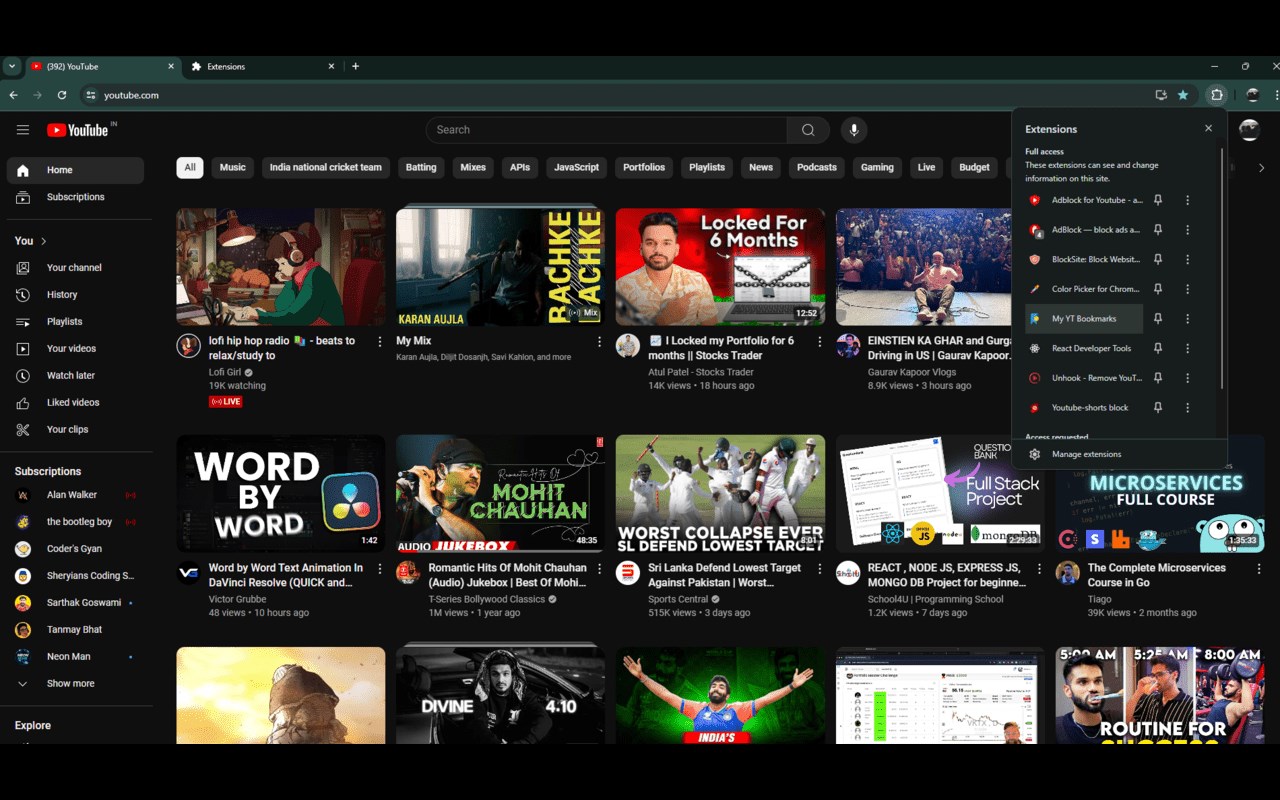Open the tab search dropdown arrow
Screen dimensions: 1280x800
point(12,66)
